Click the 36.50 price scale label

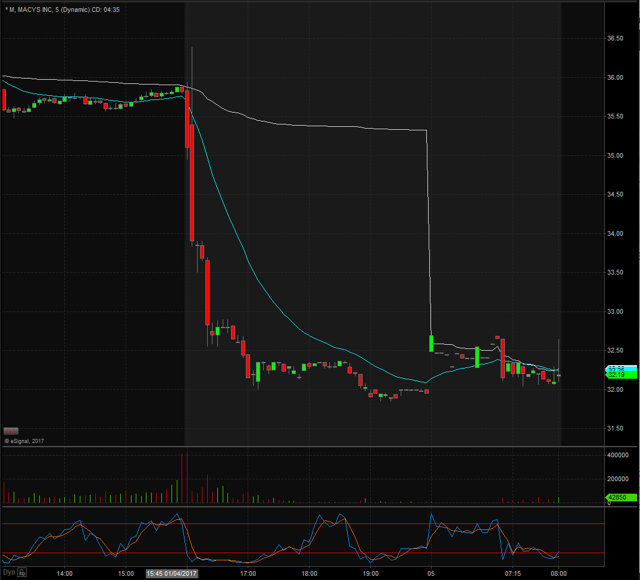point(616,38)
